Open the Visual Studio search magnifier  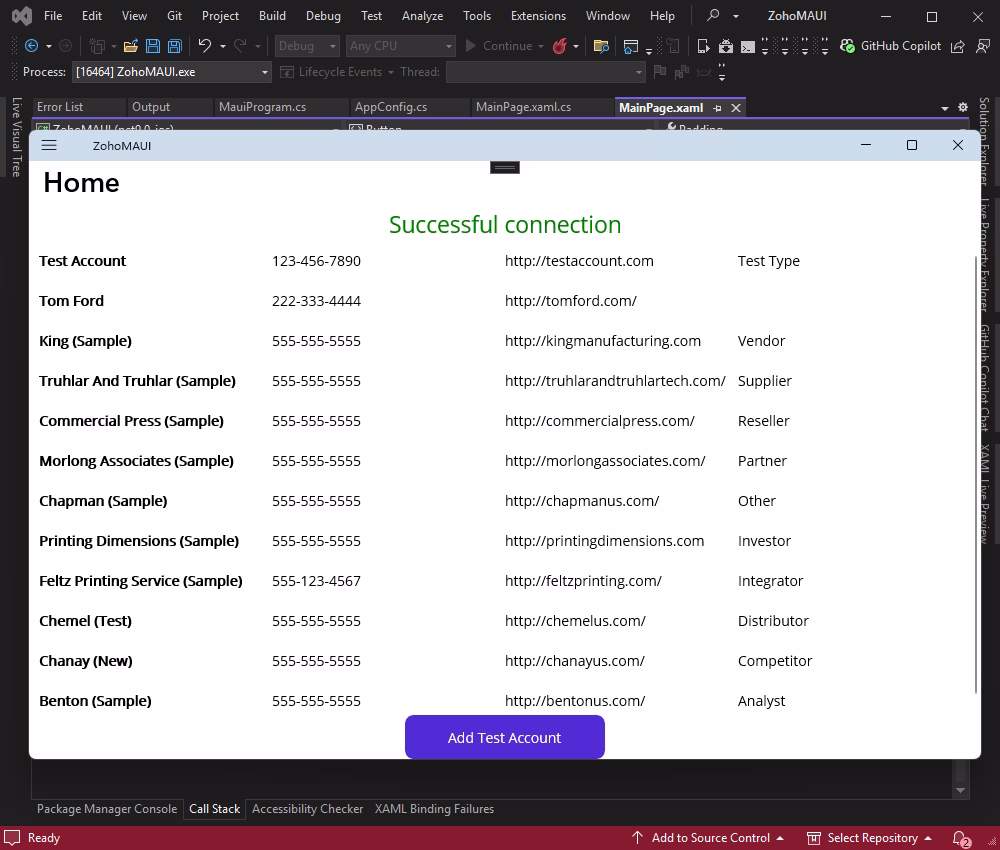714,15
